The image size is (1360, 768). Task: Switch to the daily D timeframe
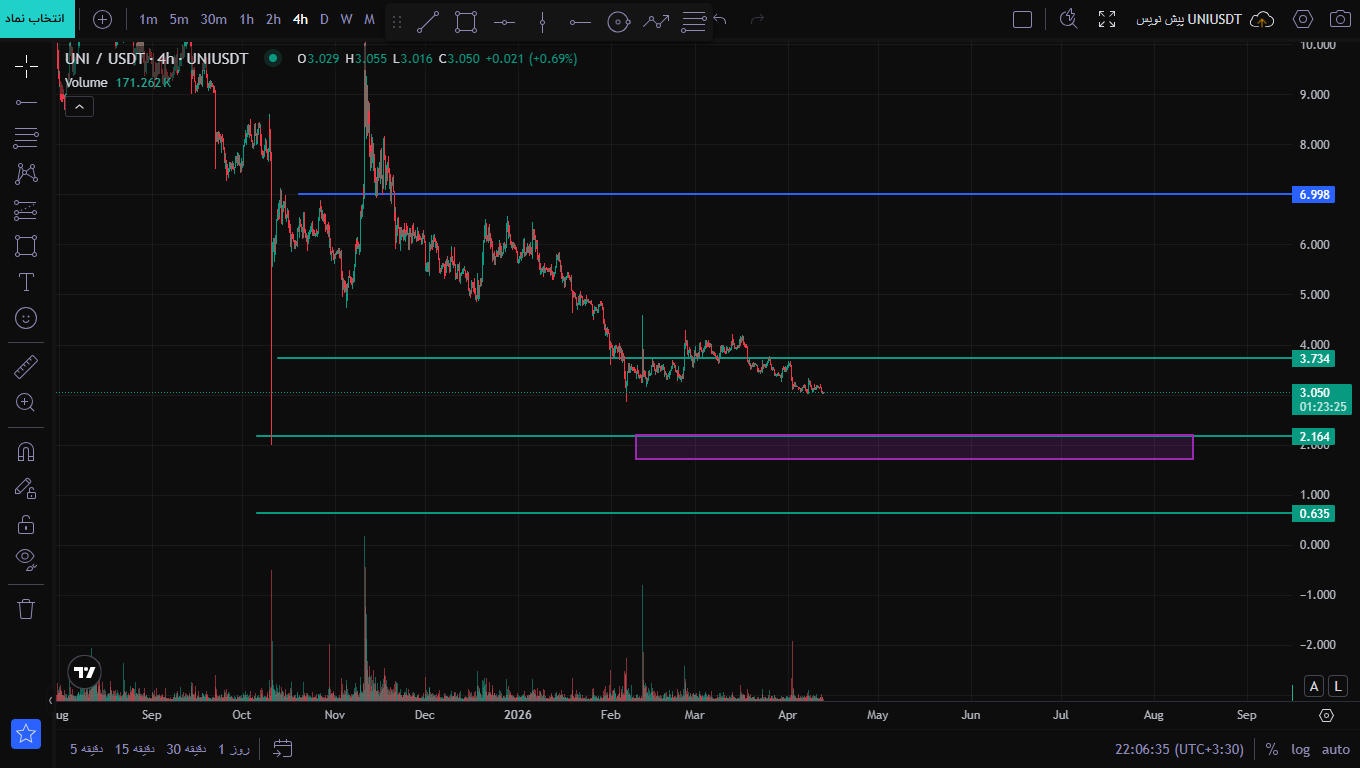click(x=324, y=19)
